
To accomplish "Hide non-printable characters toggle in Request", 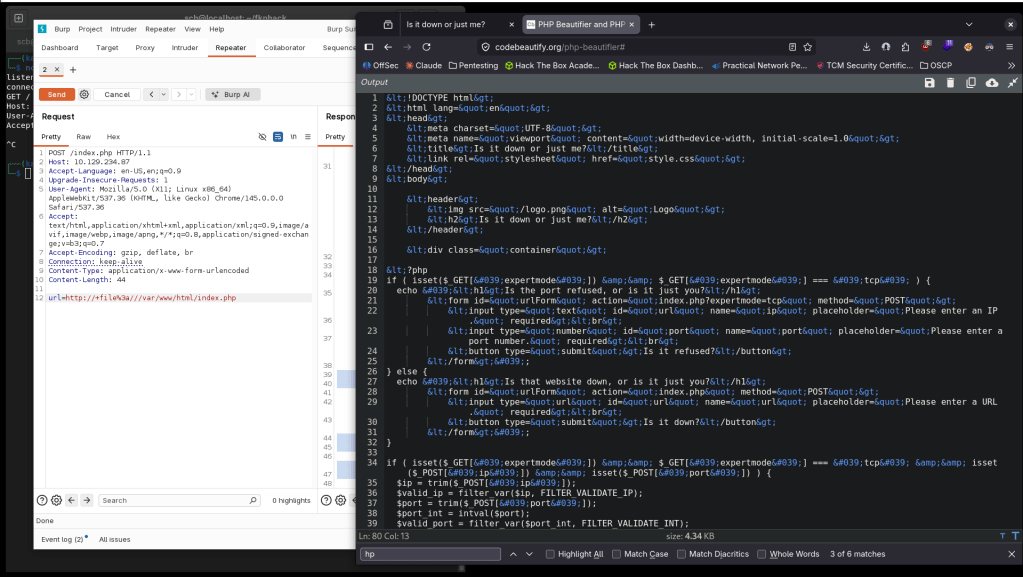I will [x=263, y=136].
